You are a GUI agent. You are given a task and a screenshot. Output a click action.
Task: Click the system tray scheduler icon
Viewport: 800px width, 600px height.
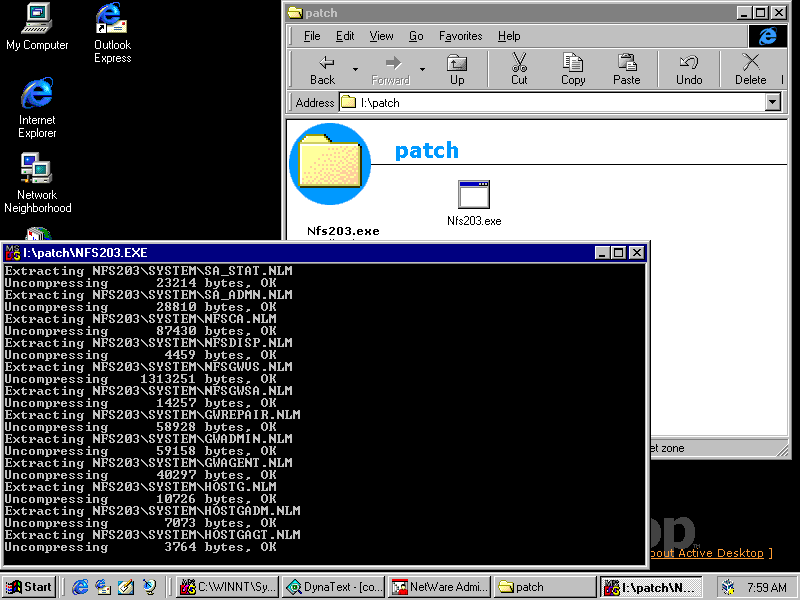click(x=729, y=587)
